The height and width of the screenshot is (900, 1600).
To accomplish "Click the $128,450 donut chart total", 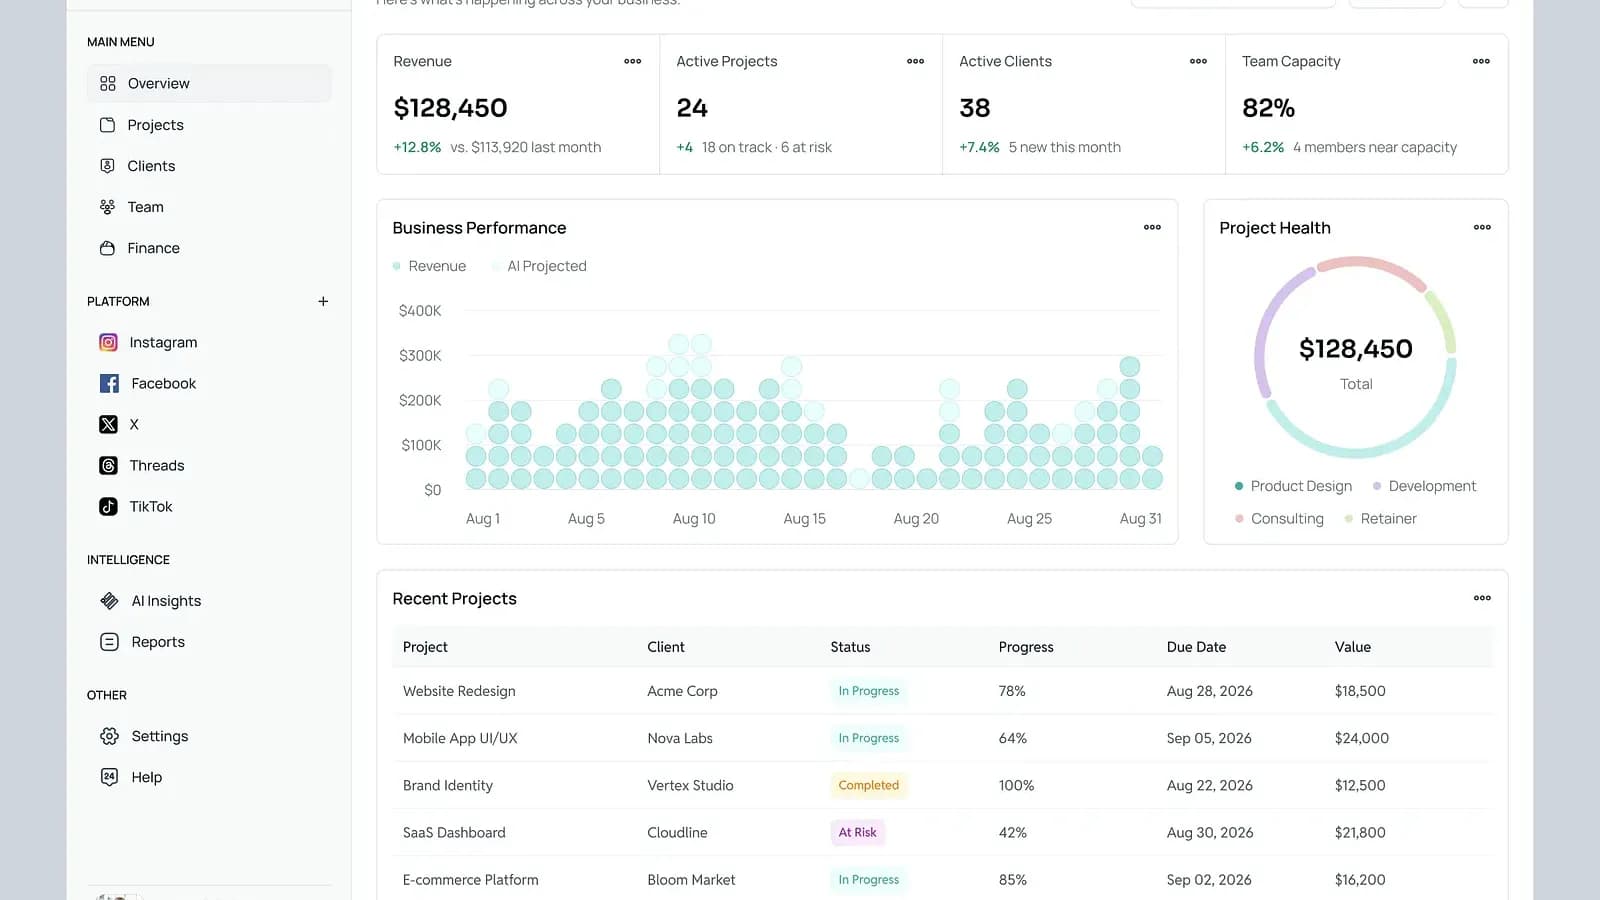I will 1355,349.
